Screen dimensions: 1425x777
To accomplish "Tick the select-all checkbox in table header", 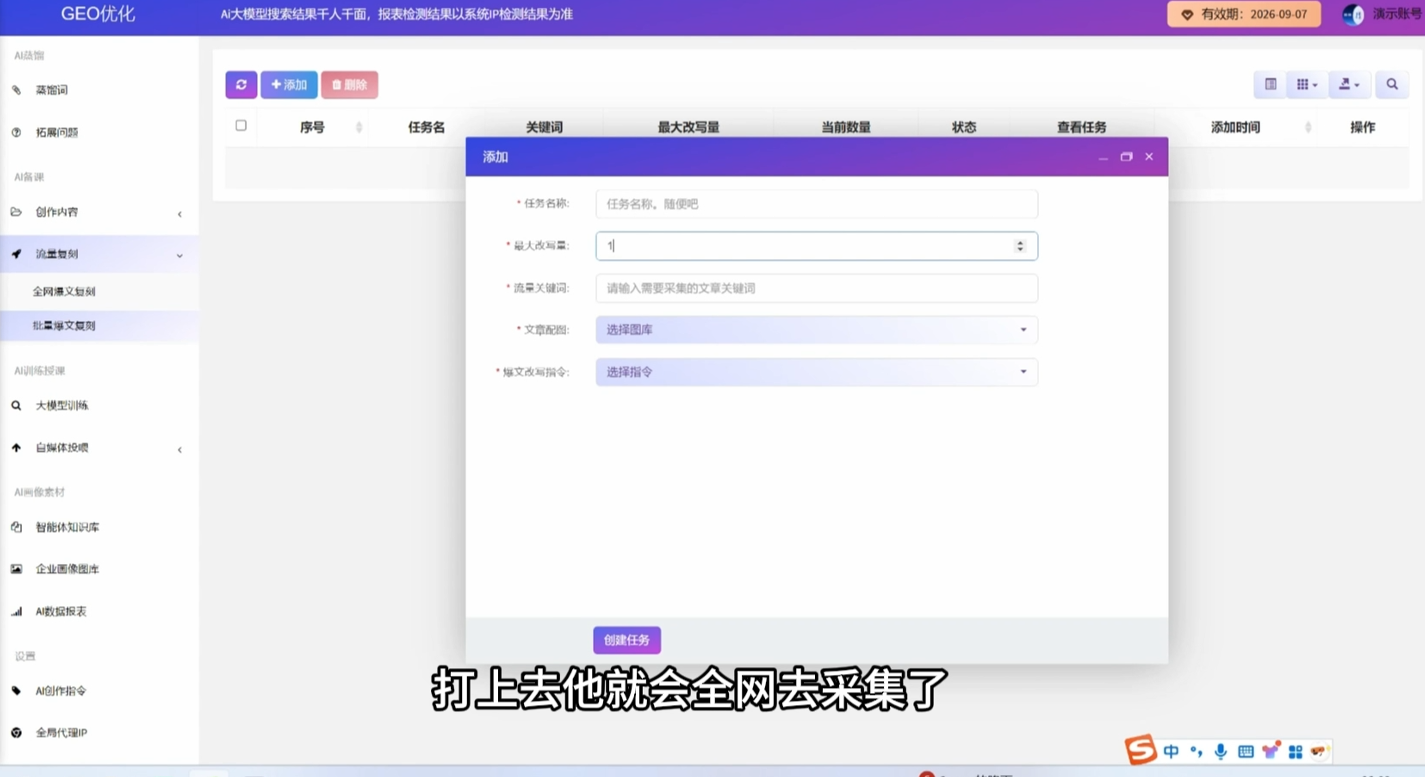I will [241, 126].
